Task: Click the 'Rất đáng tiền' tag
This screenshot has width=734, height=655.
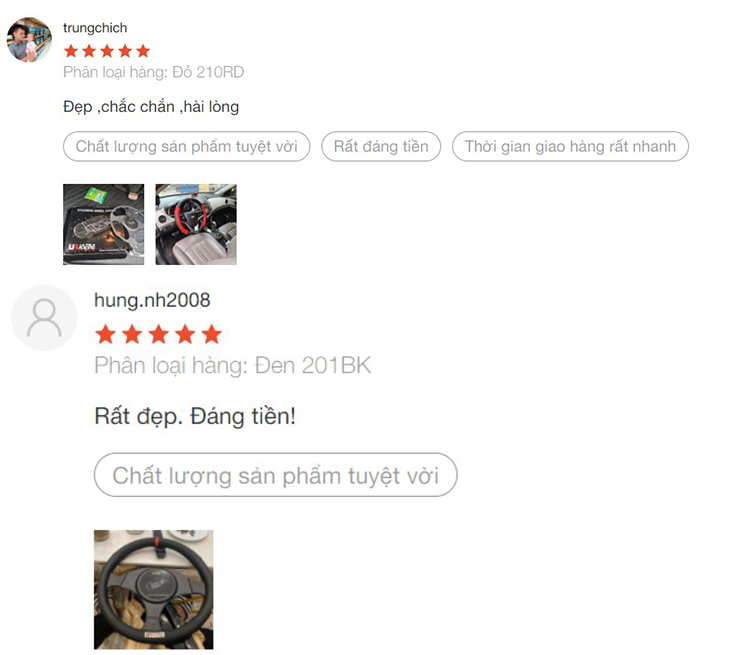Action: 381,147
